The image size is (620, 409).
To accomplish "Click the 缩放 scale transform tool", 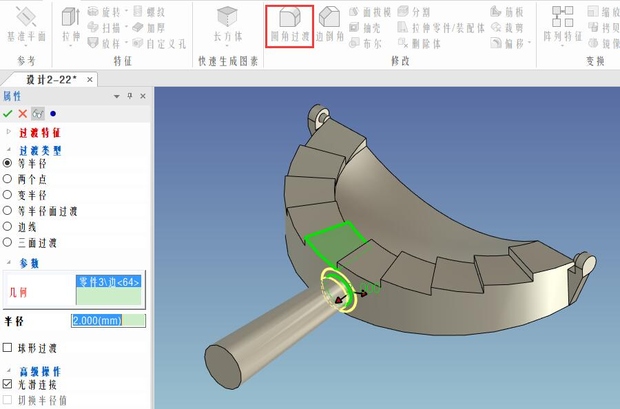I will click(604, 12).
